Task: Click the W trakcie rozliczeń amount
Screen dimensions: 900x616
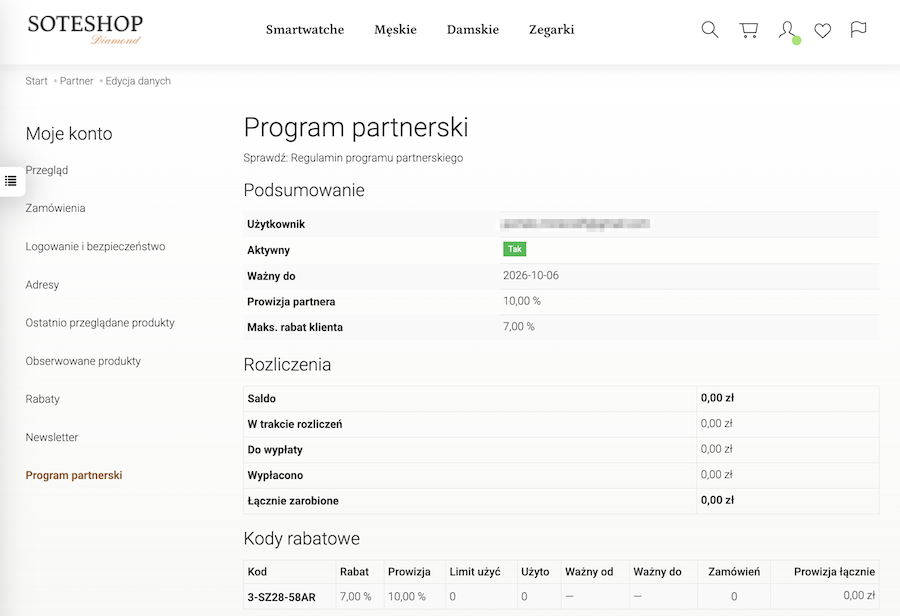Action: [716, 424]
